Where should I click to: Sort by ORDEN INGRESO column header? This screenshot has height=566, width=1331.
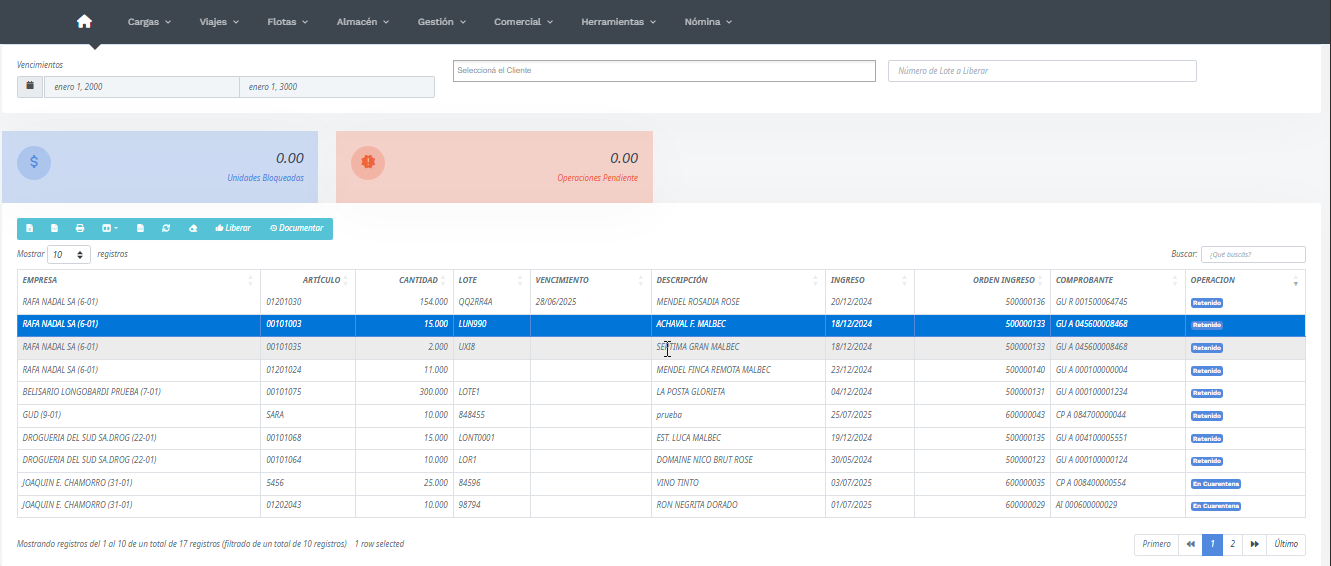click(981, 280)
